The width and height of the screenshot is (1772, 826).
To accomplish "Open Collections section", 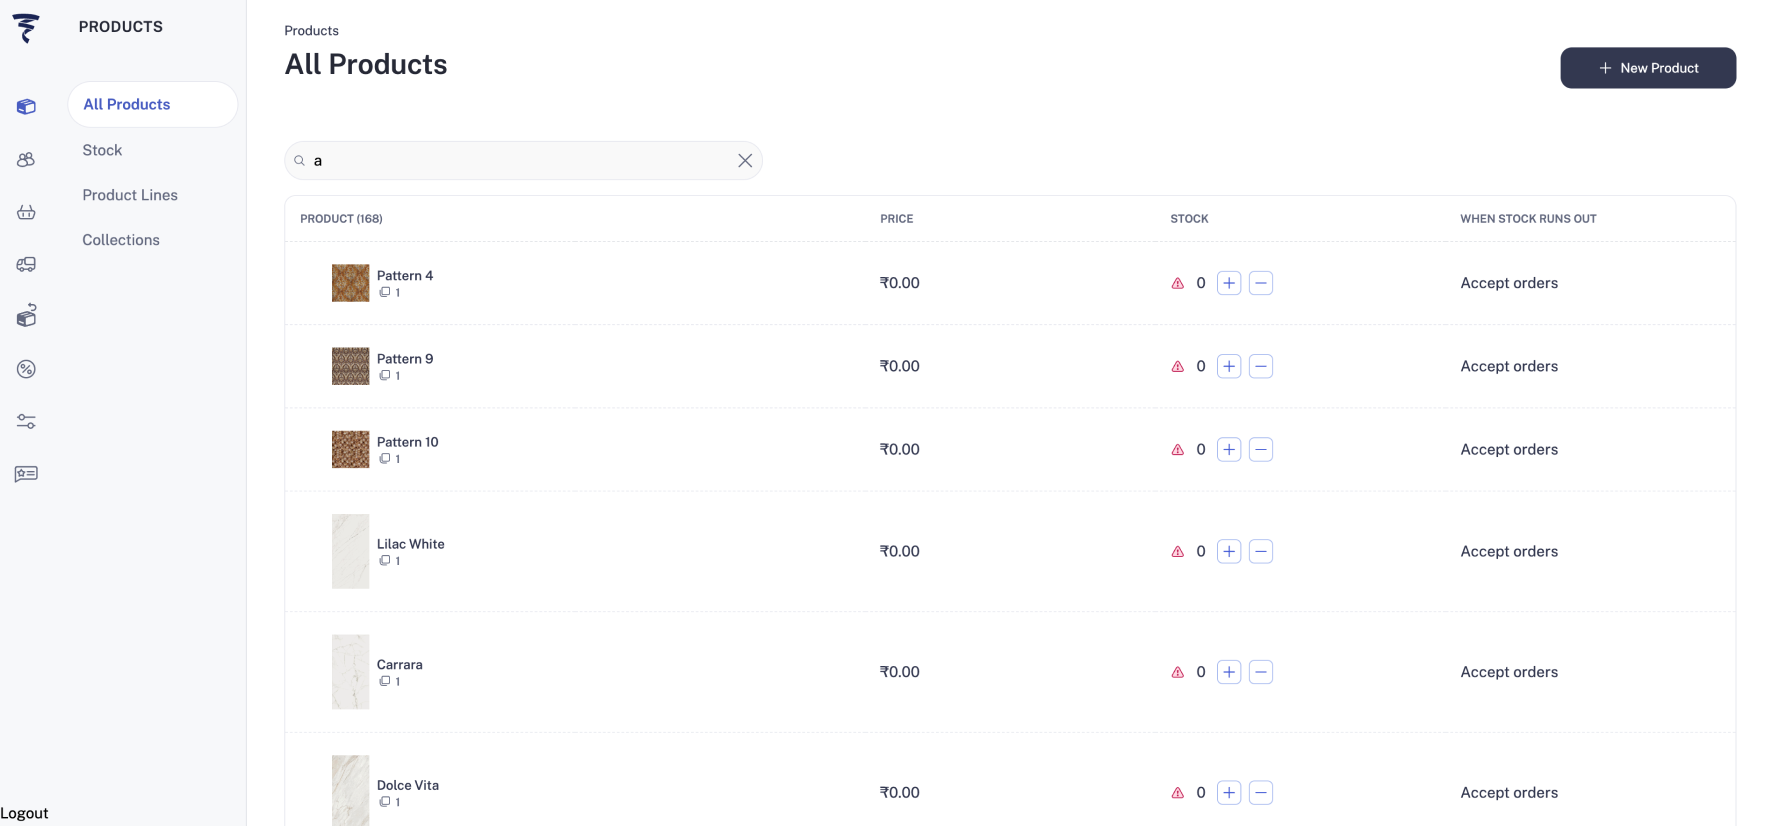I will tap(121, 240).
